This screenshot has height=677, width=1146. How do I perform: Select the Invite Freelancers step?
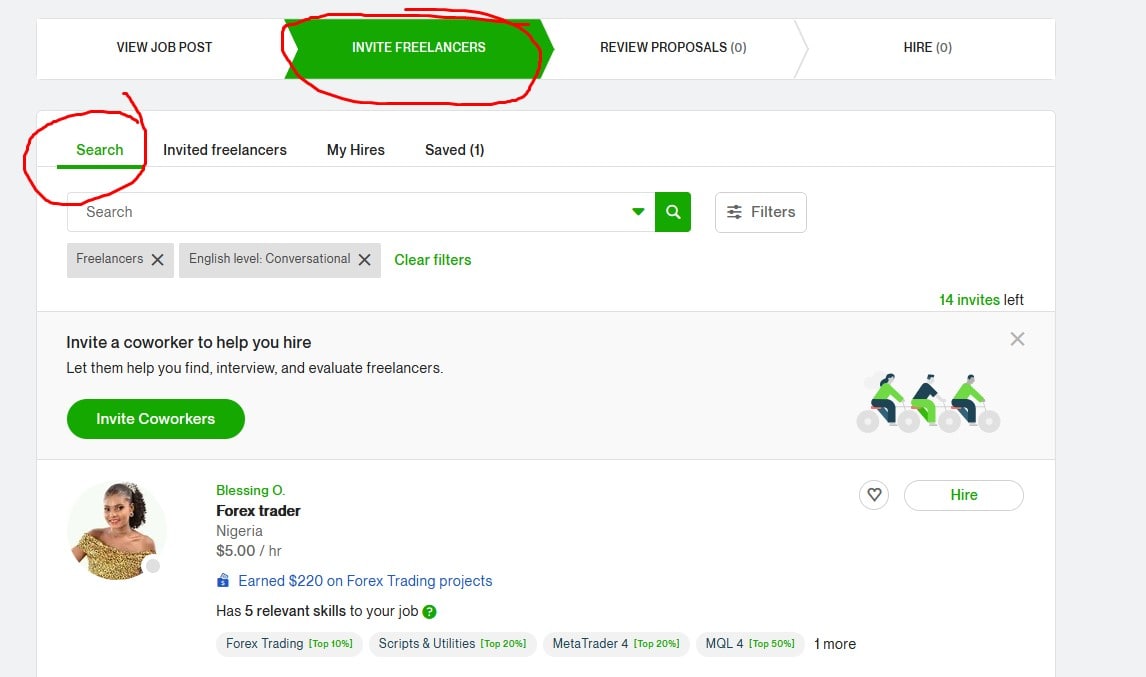point(419,48)
